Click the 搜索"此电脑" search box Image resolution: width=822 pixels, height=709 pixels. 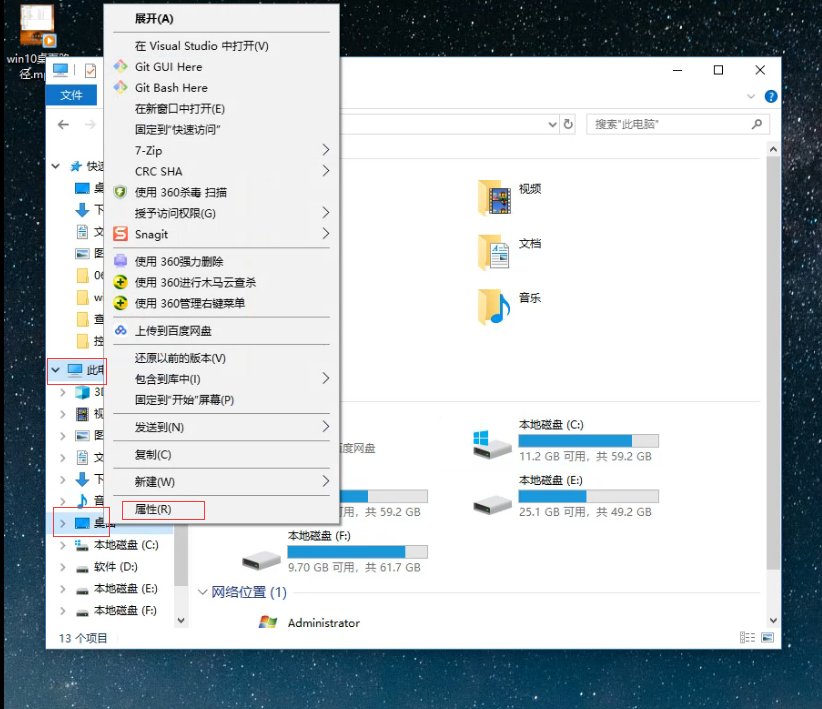670,125
